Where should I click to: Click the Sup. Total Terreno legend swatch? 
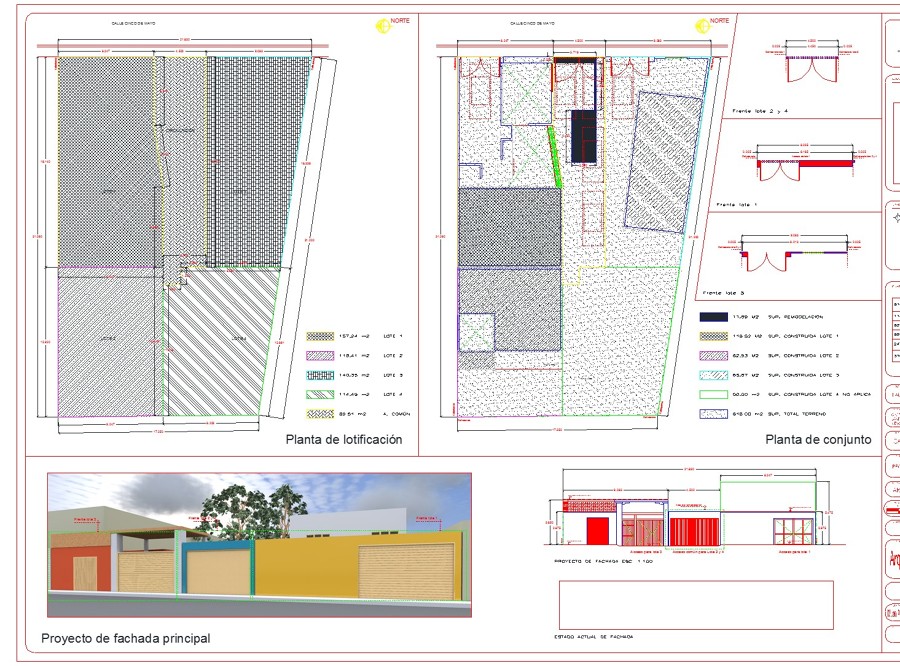[711, 413]
